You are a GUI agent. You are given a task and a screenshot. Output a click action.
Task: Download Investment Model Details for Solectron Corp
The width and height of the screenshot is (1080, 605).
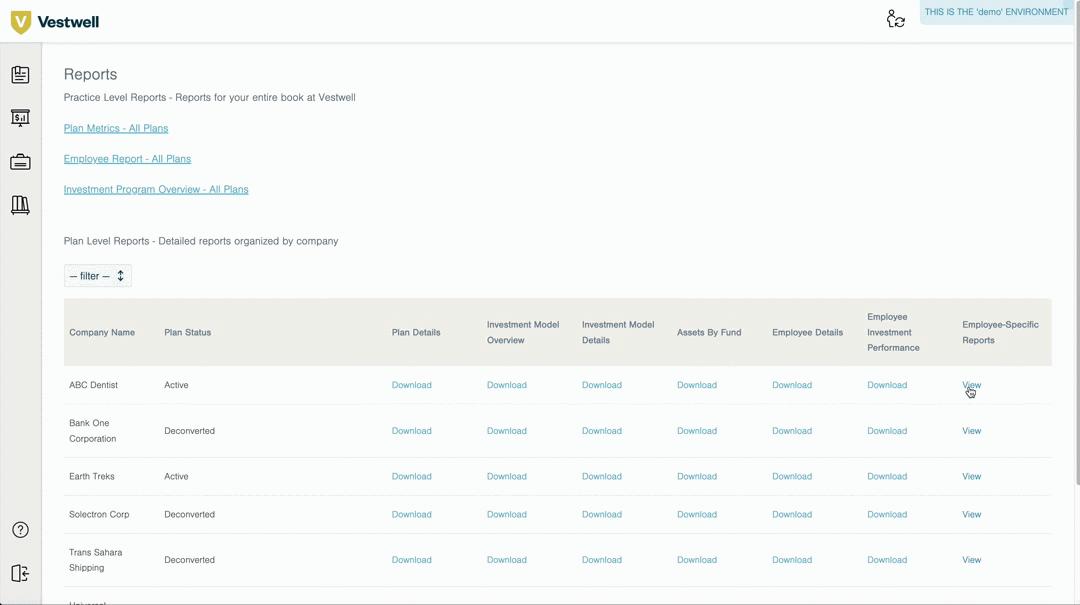click(x=602, y=514)
